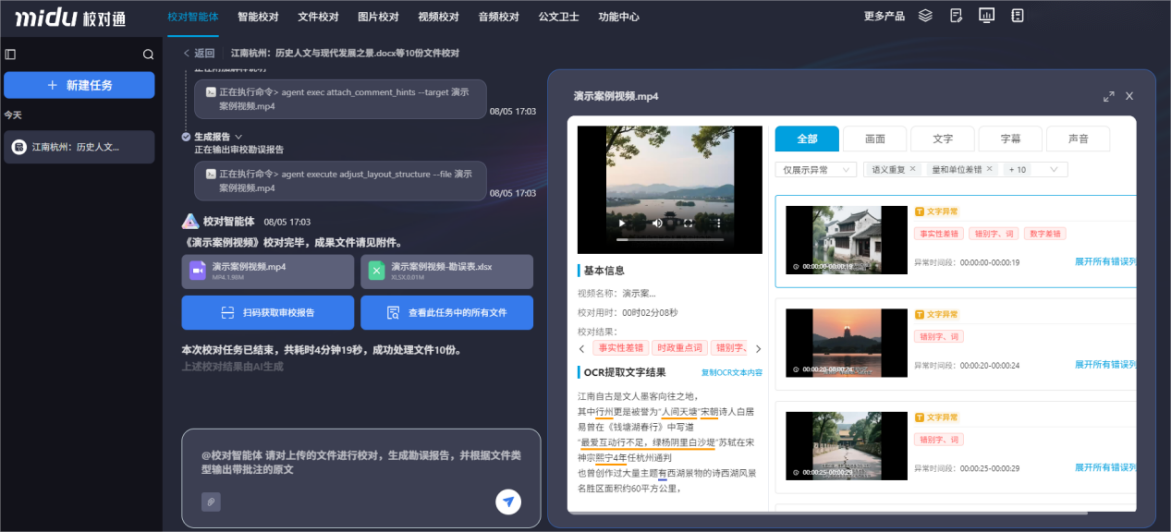This screenshot has height=532, width=1171.
Task: Open the monitor chart icon in header
Action: (x=987, y=16)
